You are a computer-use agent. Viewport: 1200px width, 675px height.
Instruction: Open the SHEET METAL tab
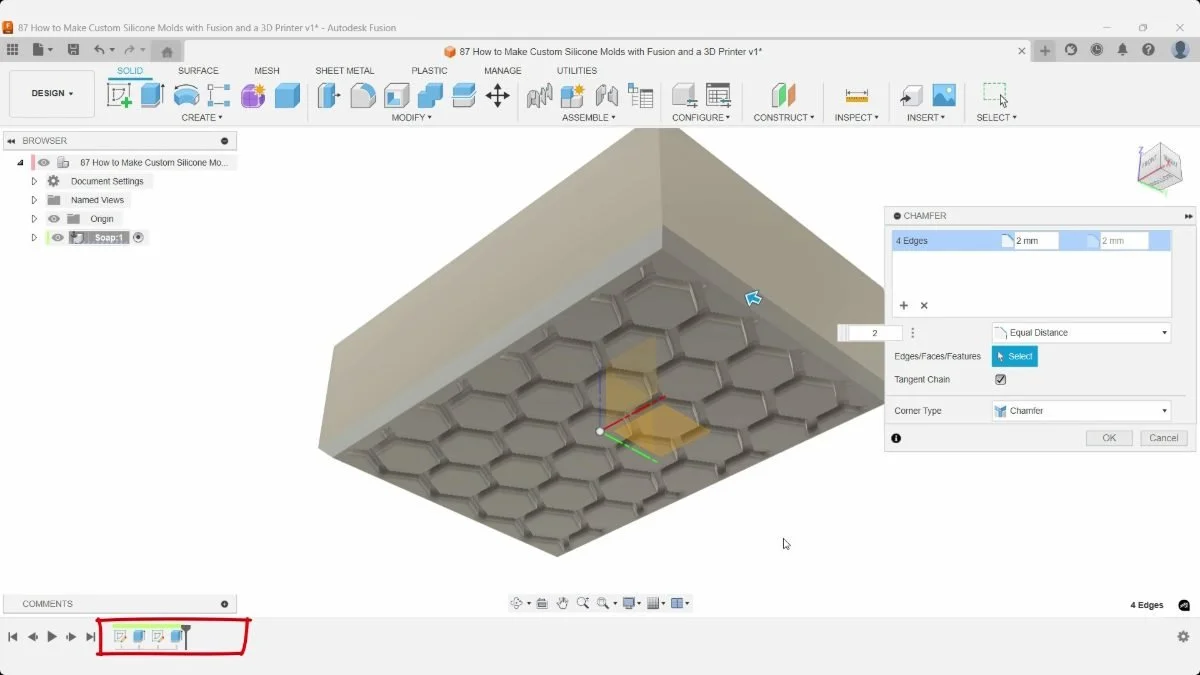pos(344,71)
